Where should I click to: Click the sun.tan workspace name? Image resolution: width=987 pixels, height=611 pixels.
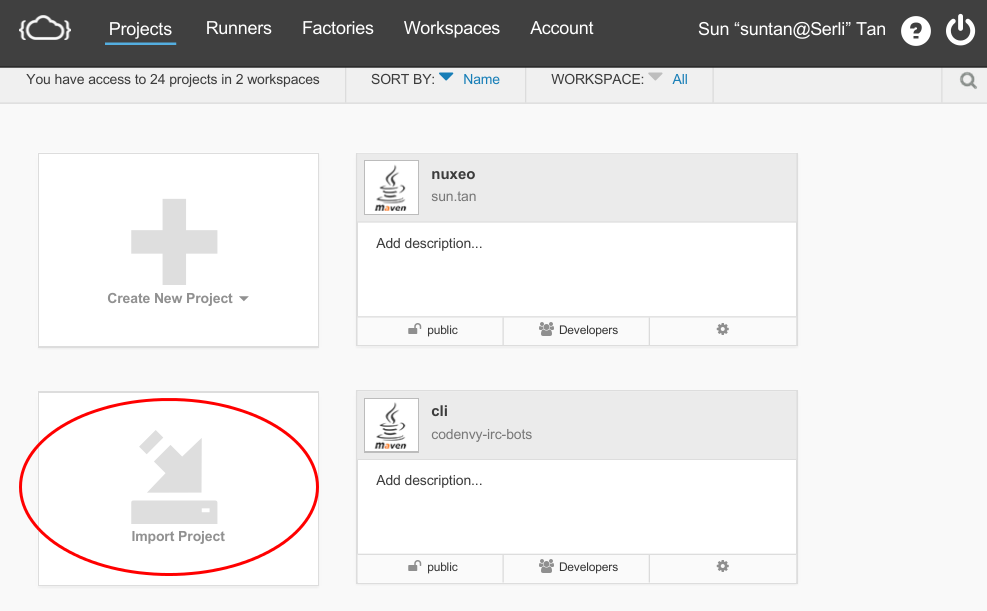pos(454,196)
